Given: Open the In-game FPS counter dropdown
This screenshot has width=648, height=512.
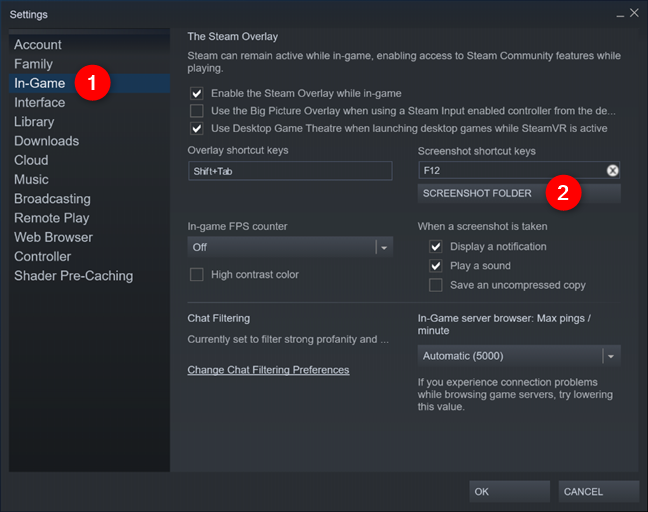Looking at the screenshot, I should pyautogui.click(x=290, y=247).
